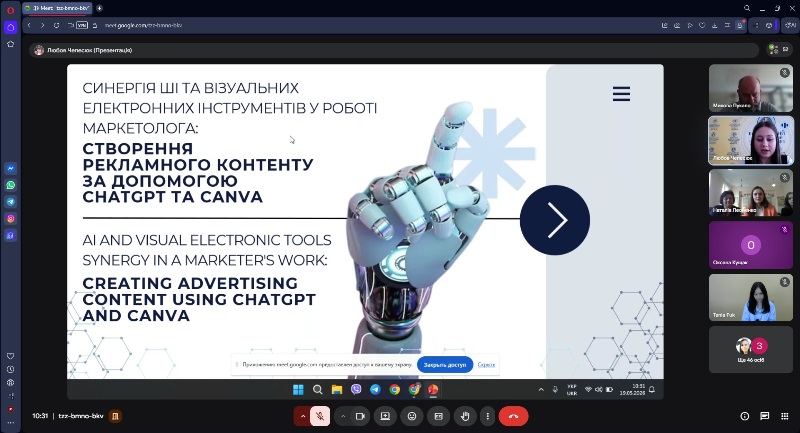Click the blue 'Закрыть доступ' stop sharing button
This screenshot has width=800, height=433.
[x=445, y=365]
